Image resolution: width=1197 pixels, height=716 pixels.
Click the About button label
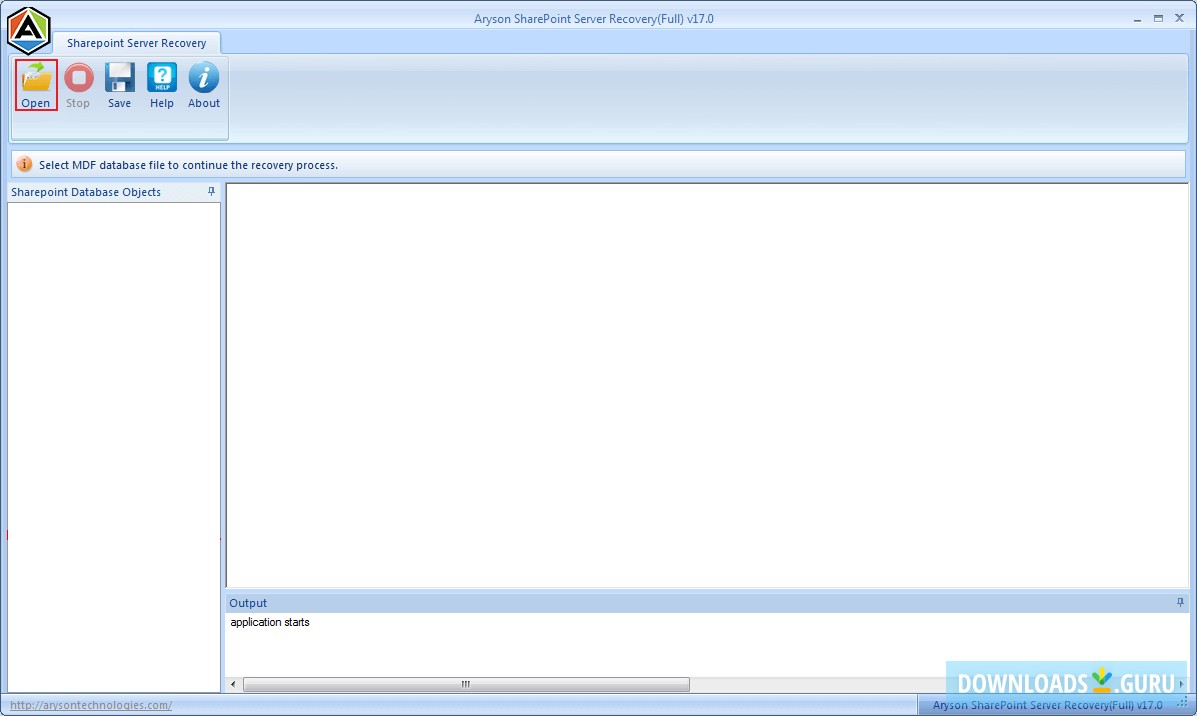[203, 102]
